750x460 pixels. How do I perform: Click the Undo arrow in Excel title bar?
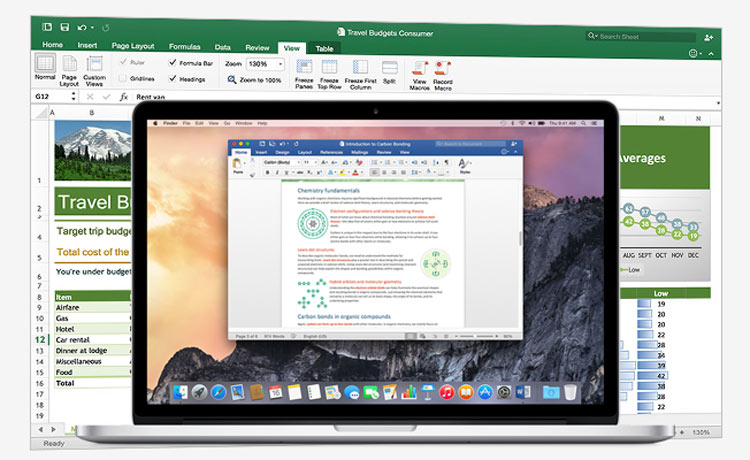[x=82, y=28]
